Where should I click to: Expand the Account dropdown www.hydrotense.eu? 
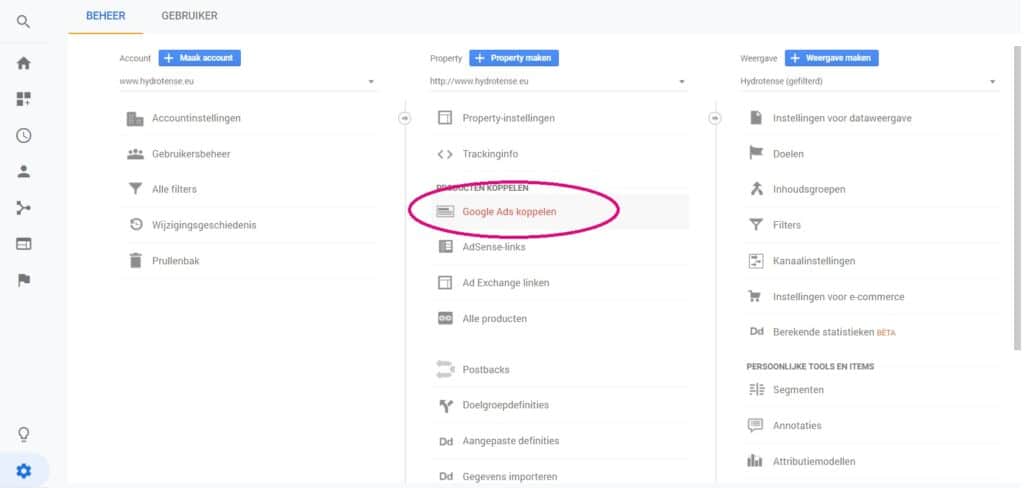click(246, 82)
